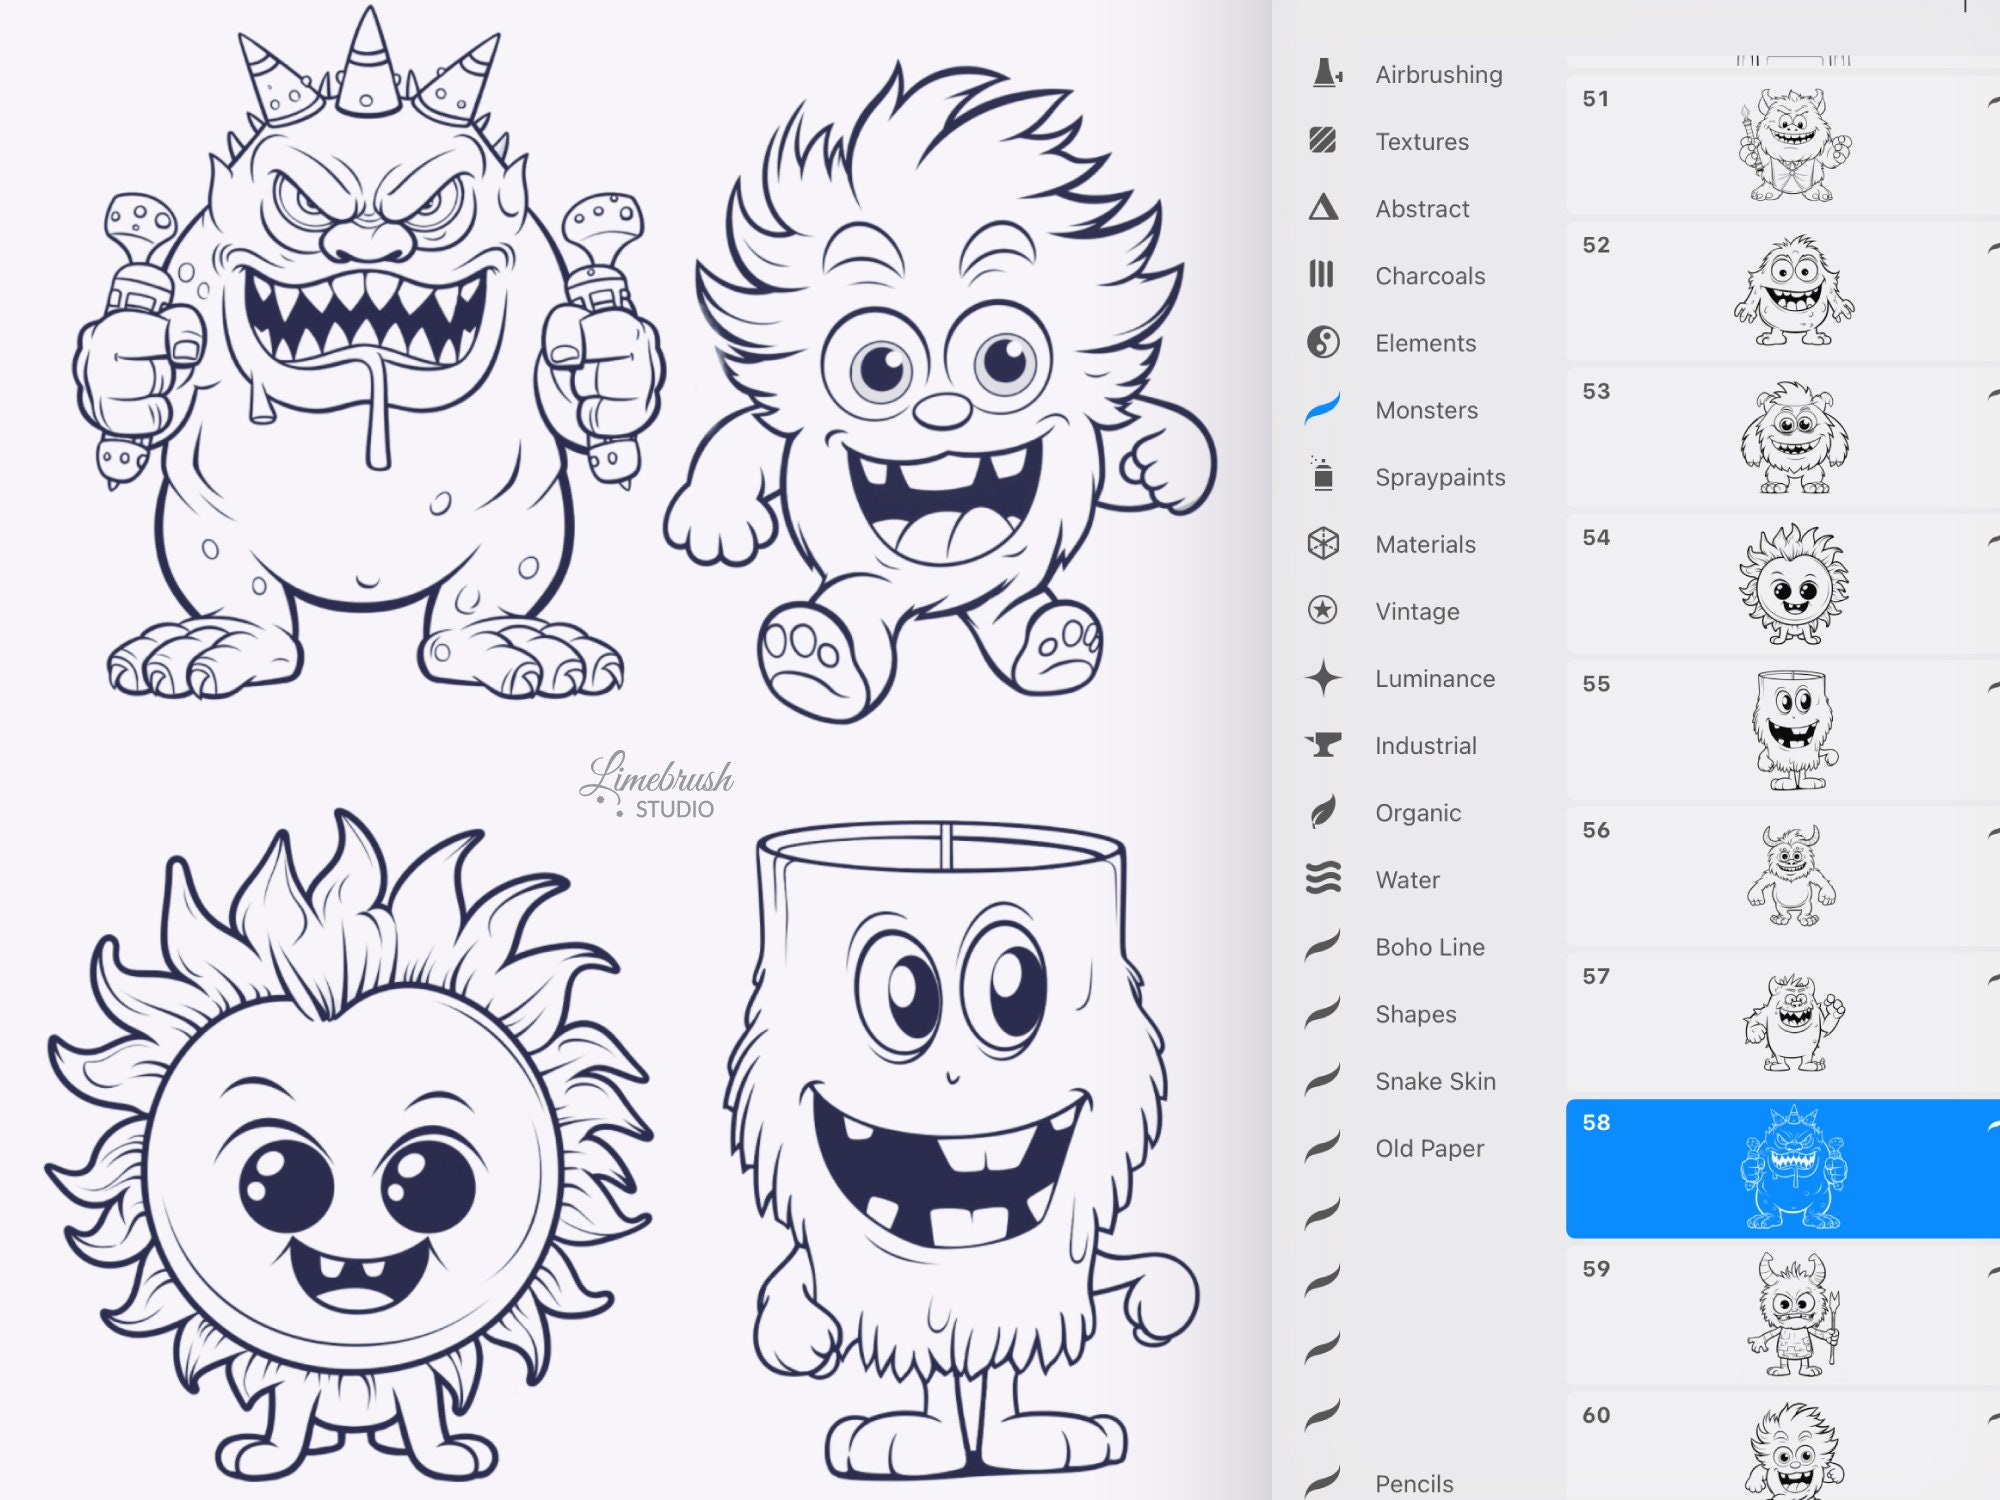This screenshot has width=2000, height=1500.
Task: Select the Snake Skin brush set
Action: coord(1435,1081)
